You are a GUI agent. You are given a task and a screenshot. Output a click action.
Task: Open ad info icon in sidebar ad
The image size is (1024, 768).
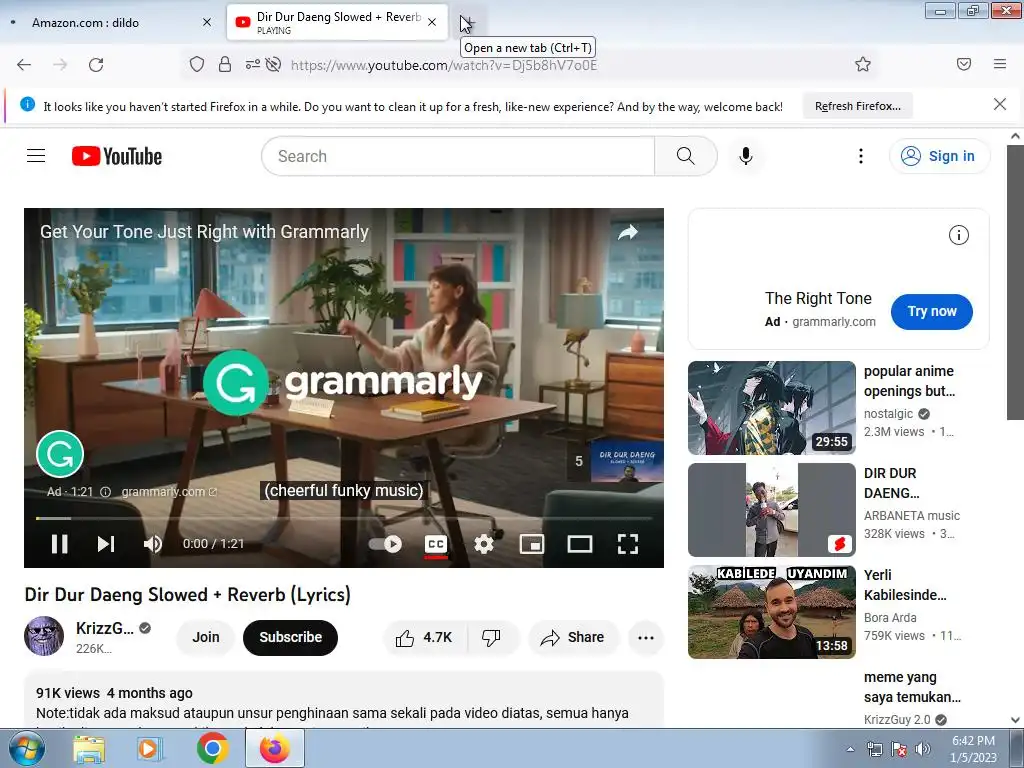pos(959,235)
